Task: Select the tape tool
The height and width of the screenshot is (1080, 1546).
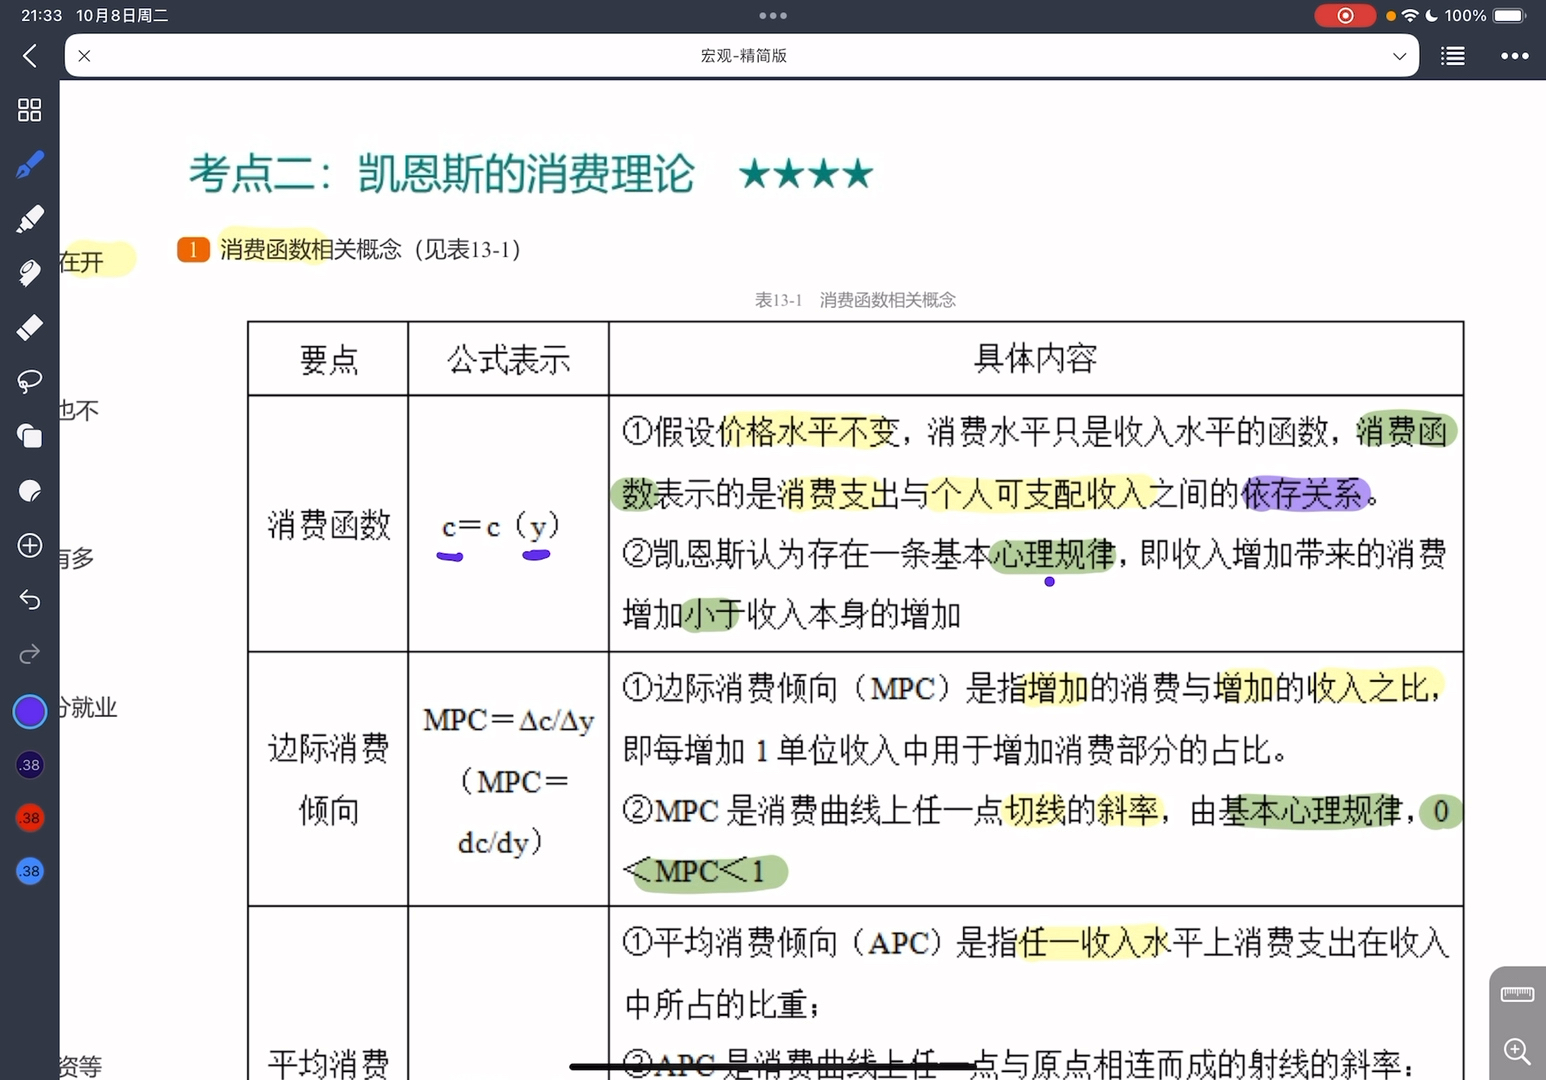Action: pyautogui.click(x=30, y=273)
